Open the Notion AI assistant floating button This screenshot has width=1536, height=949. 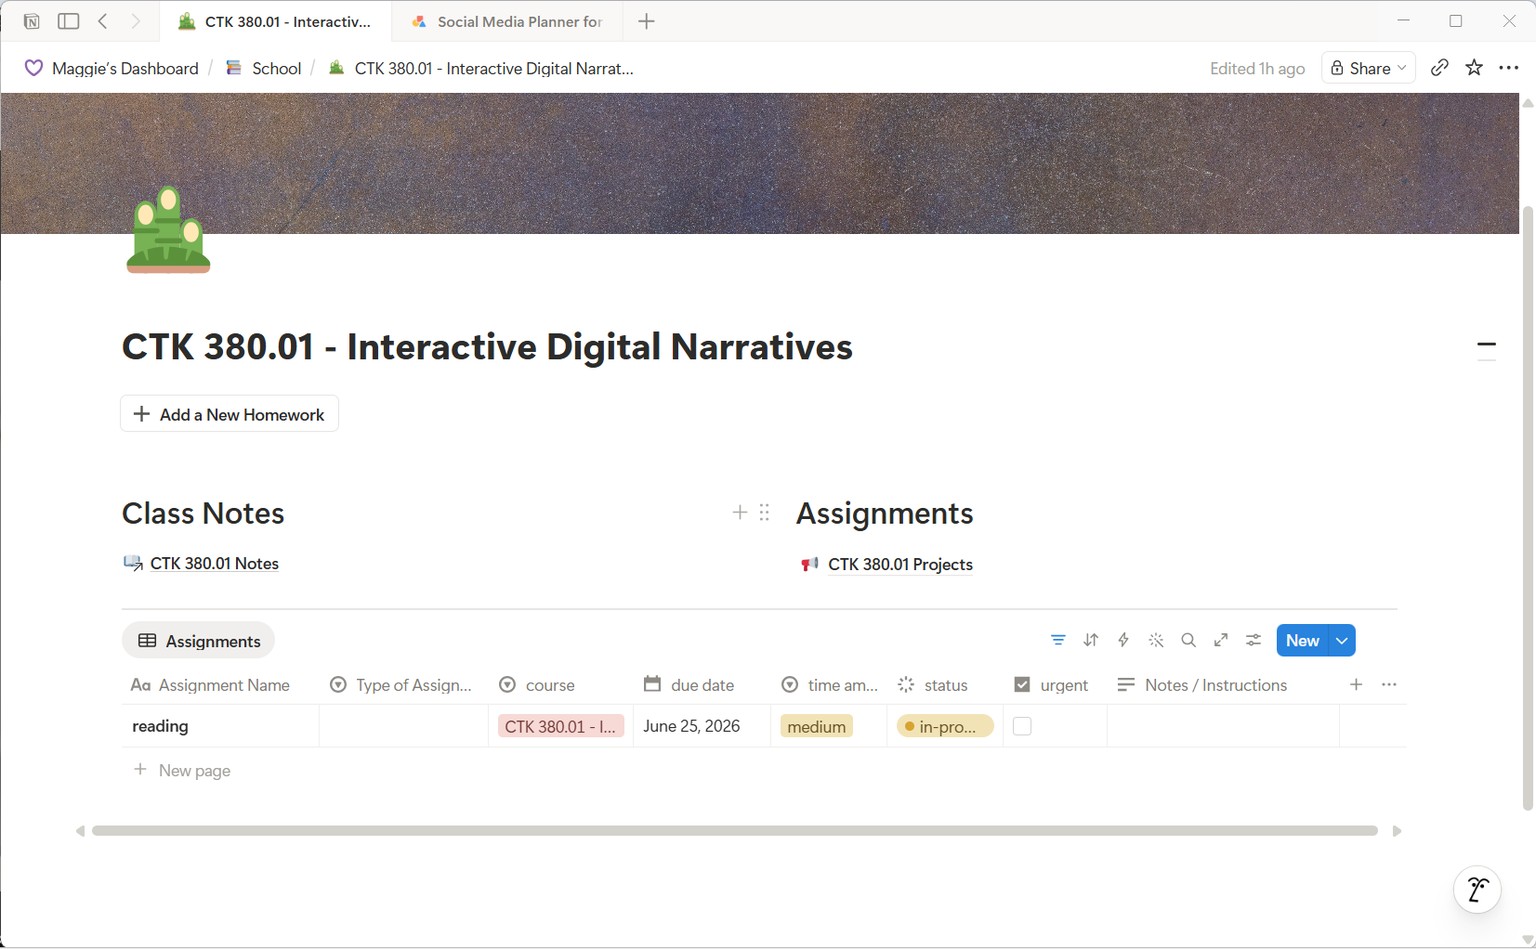tap(1477, 889)
